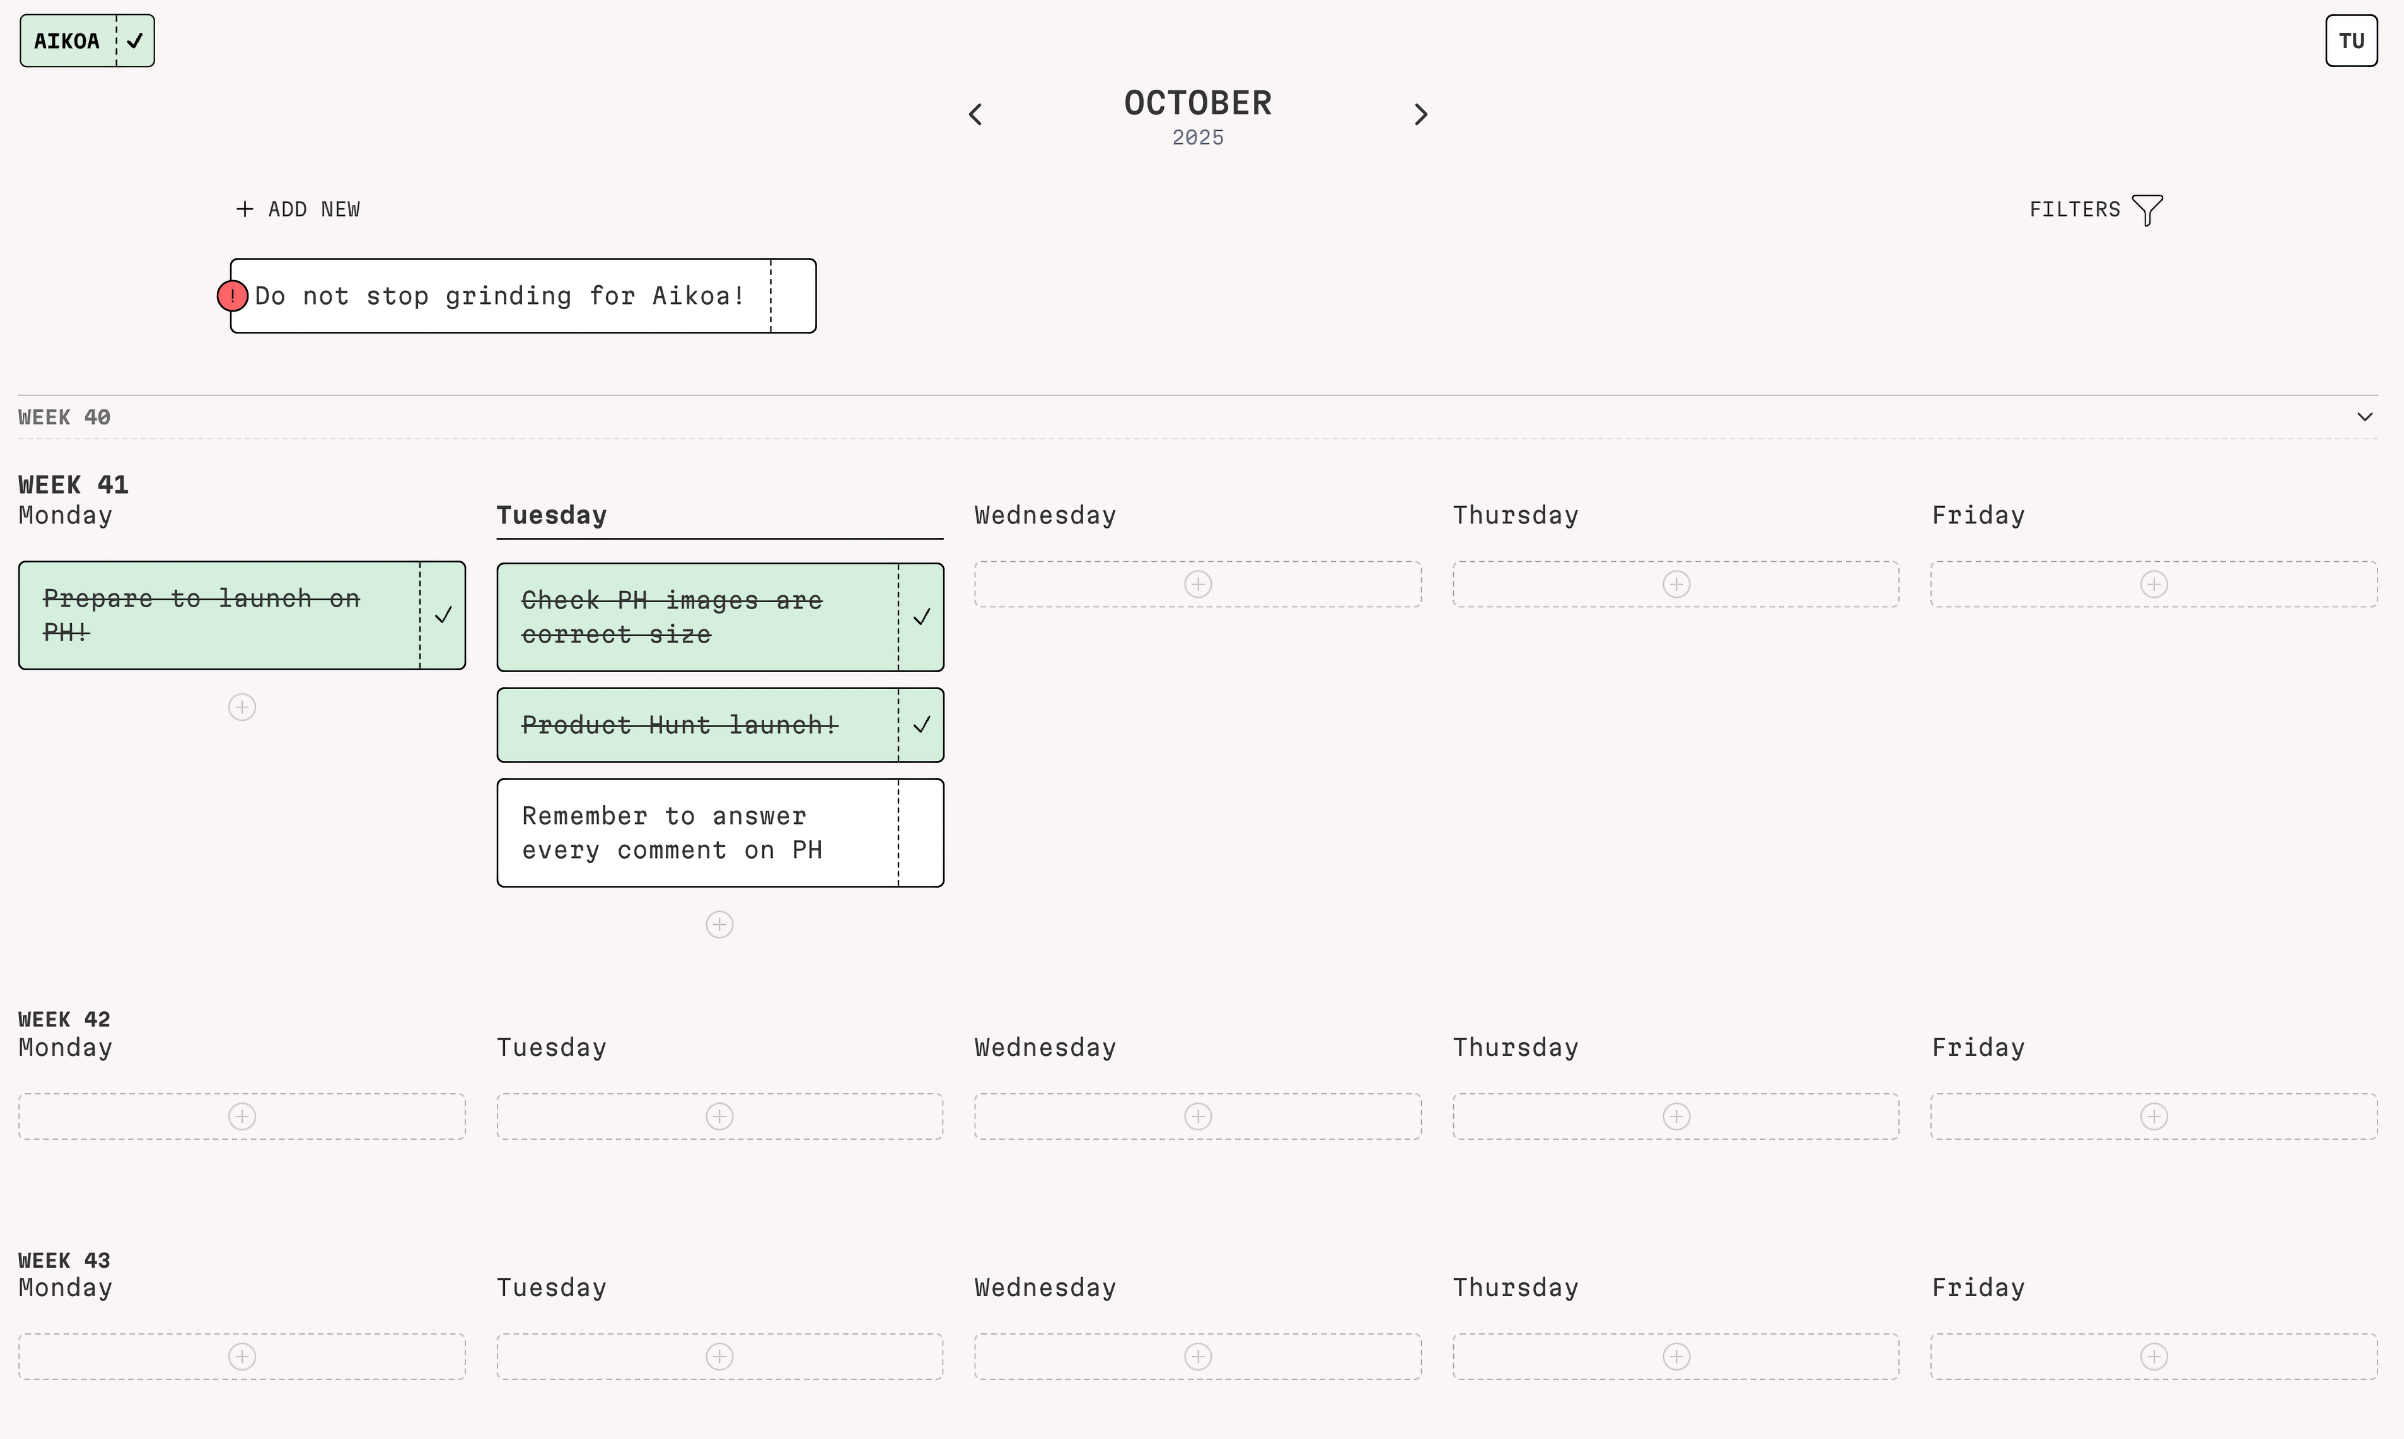Uncheck 'Prepare to launch on PH!' task
This screenshot has height=1439, width=2404.
coord(443,615)
